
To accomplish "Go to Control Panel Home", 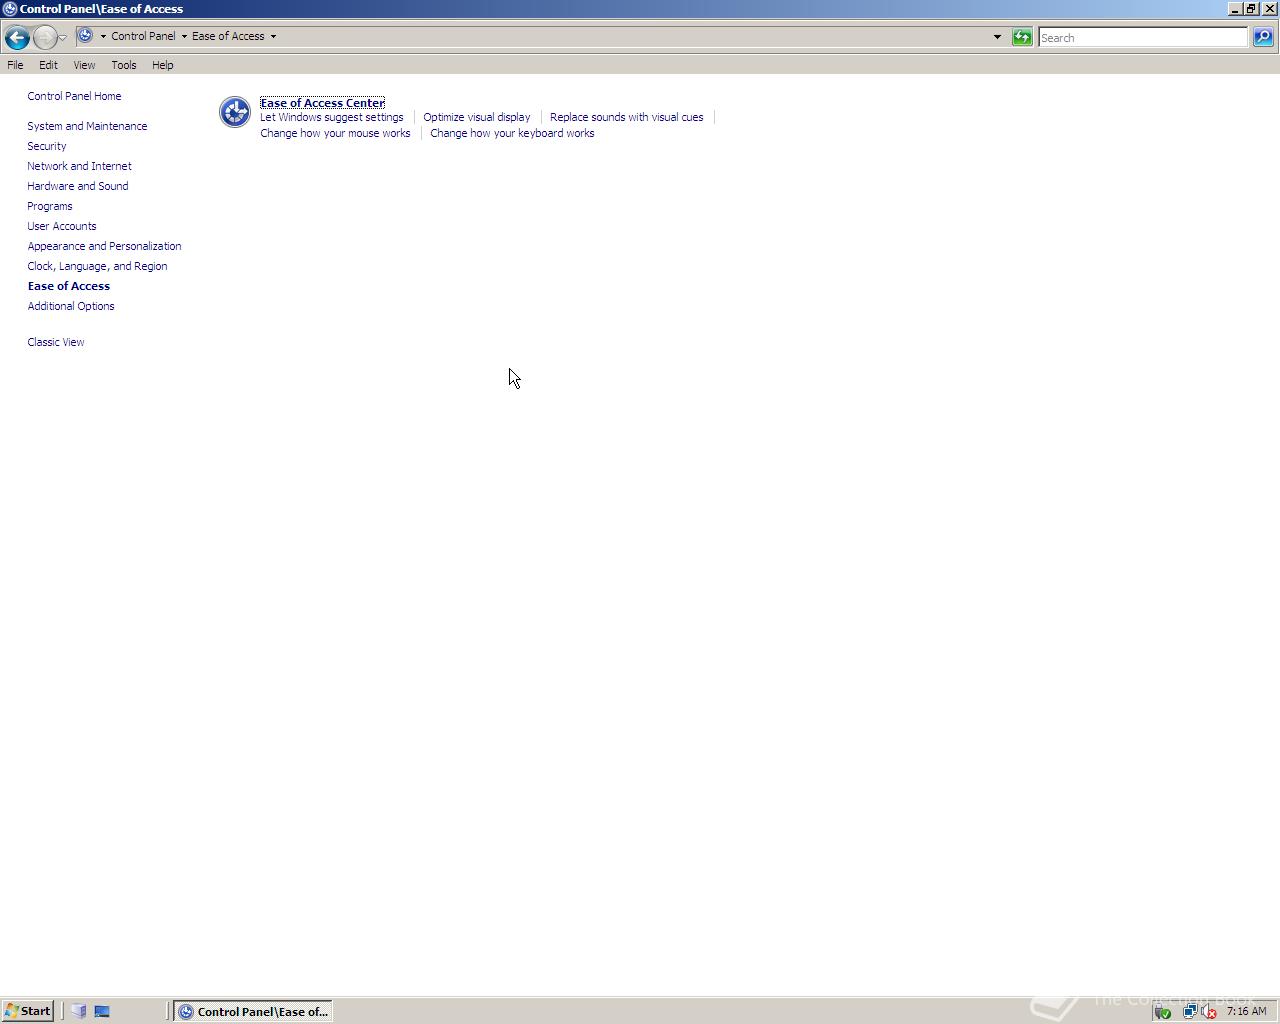I will pyautogui.click(x=74, y=96).
